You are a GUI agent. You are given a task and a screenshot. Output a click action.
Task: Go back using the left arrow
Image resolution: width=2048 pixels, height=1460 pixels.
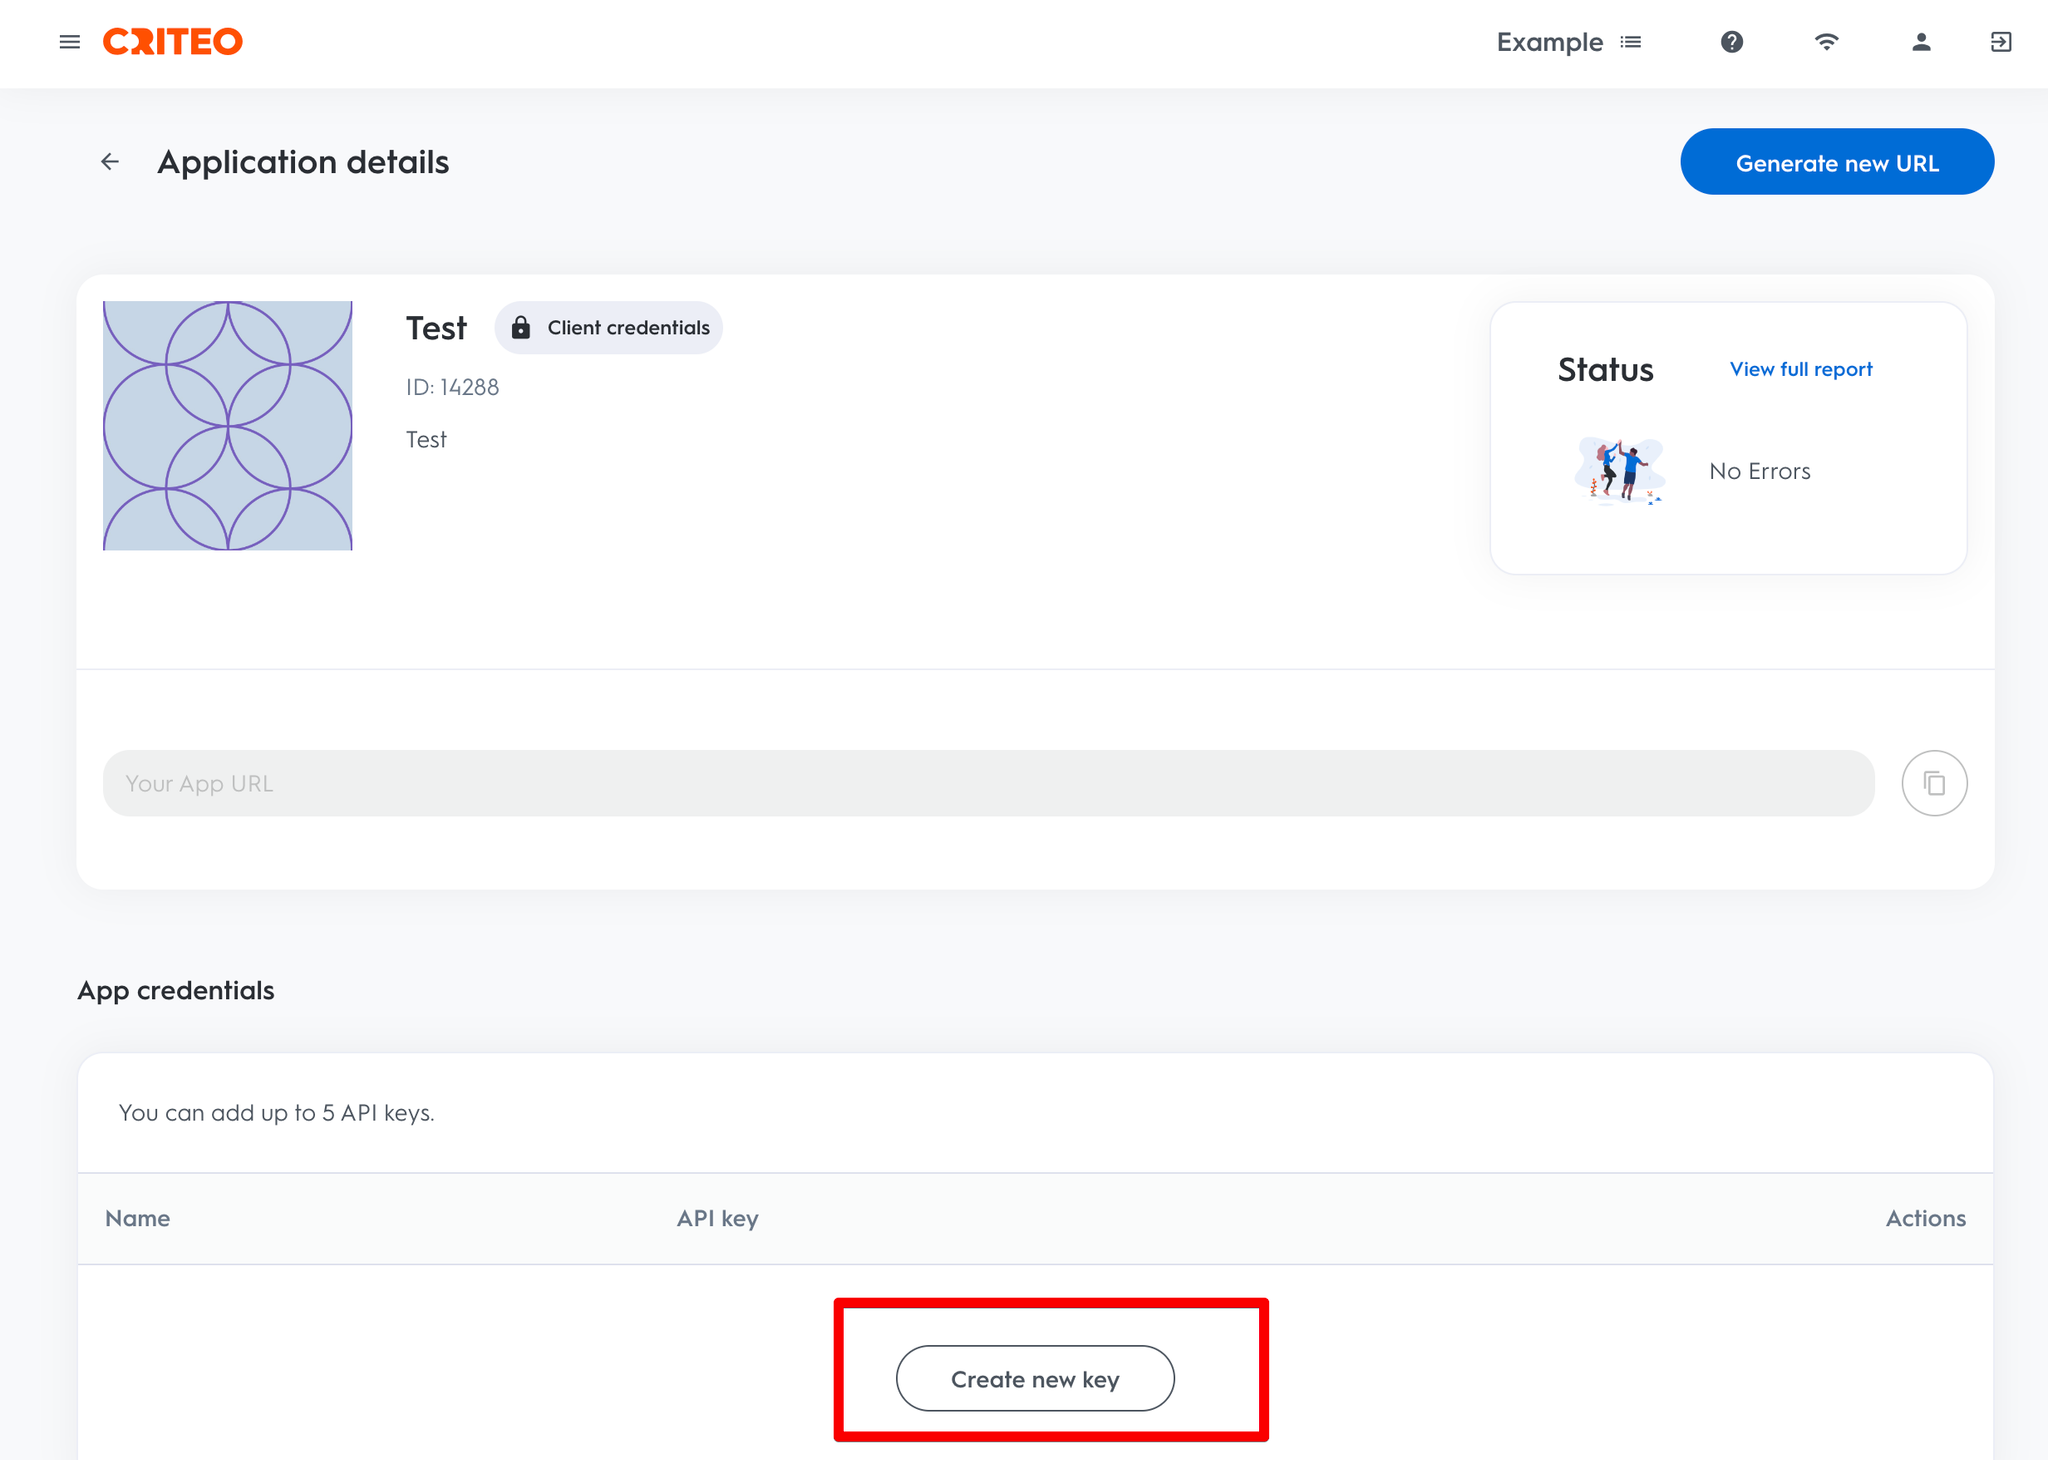point(110,162)
